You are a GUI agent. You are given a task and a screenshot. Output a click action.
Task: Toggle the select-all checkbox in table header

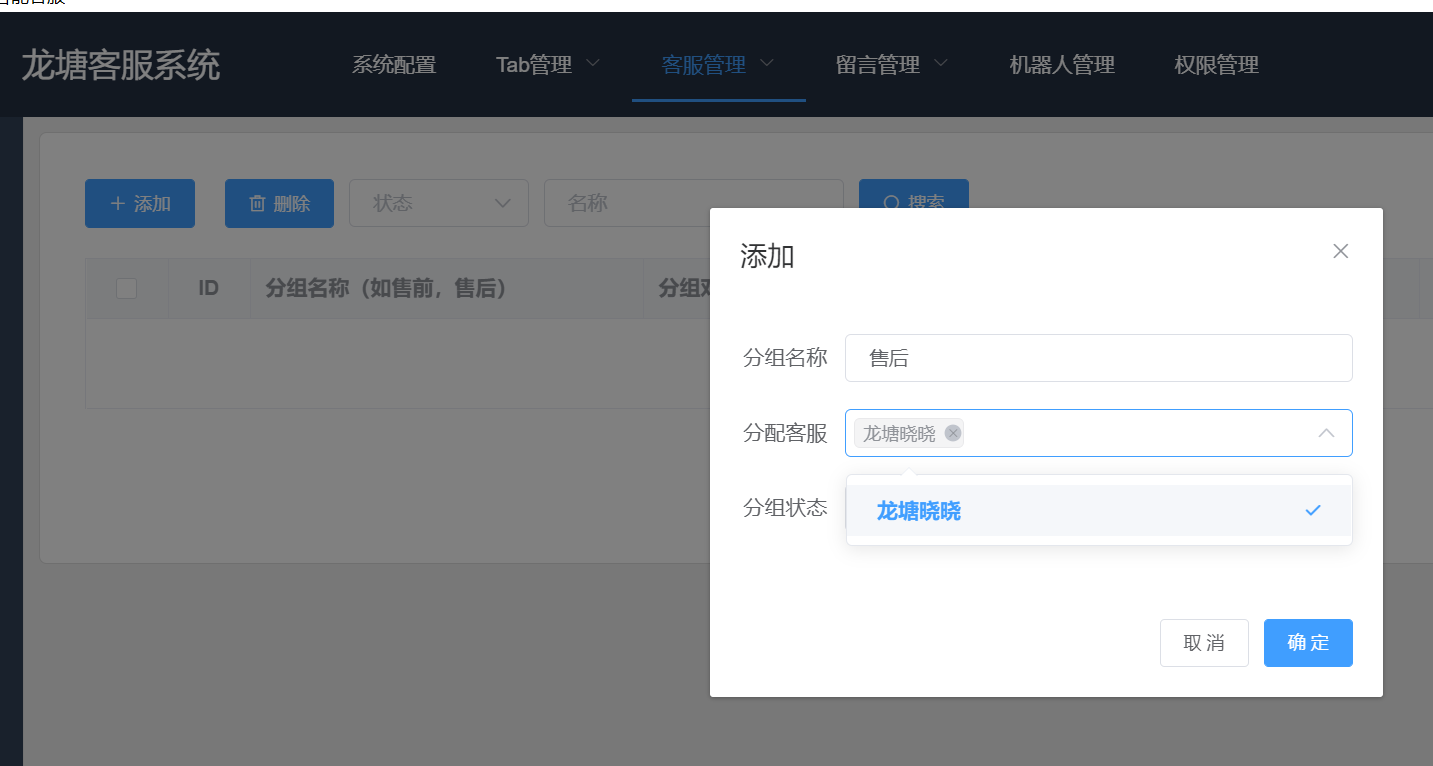pyautogui.click(x=126, y=289)
